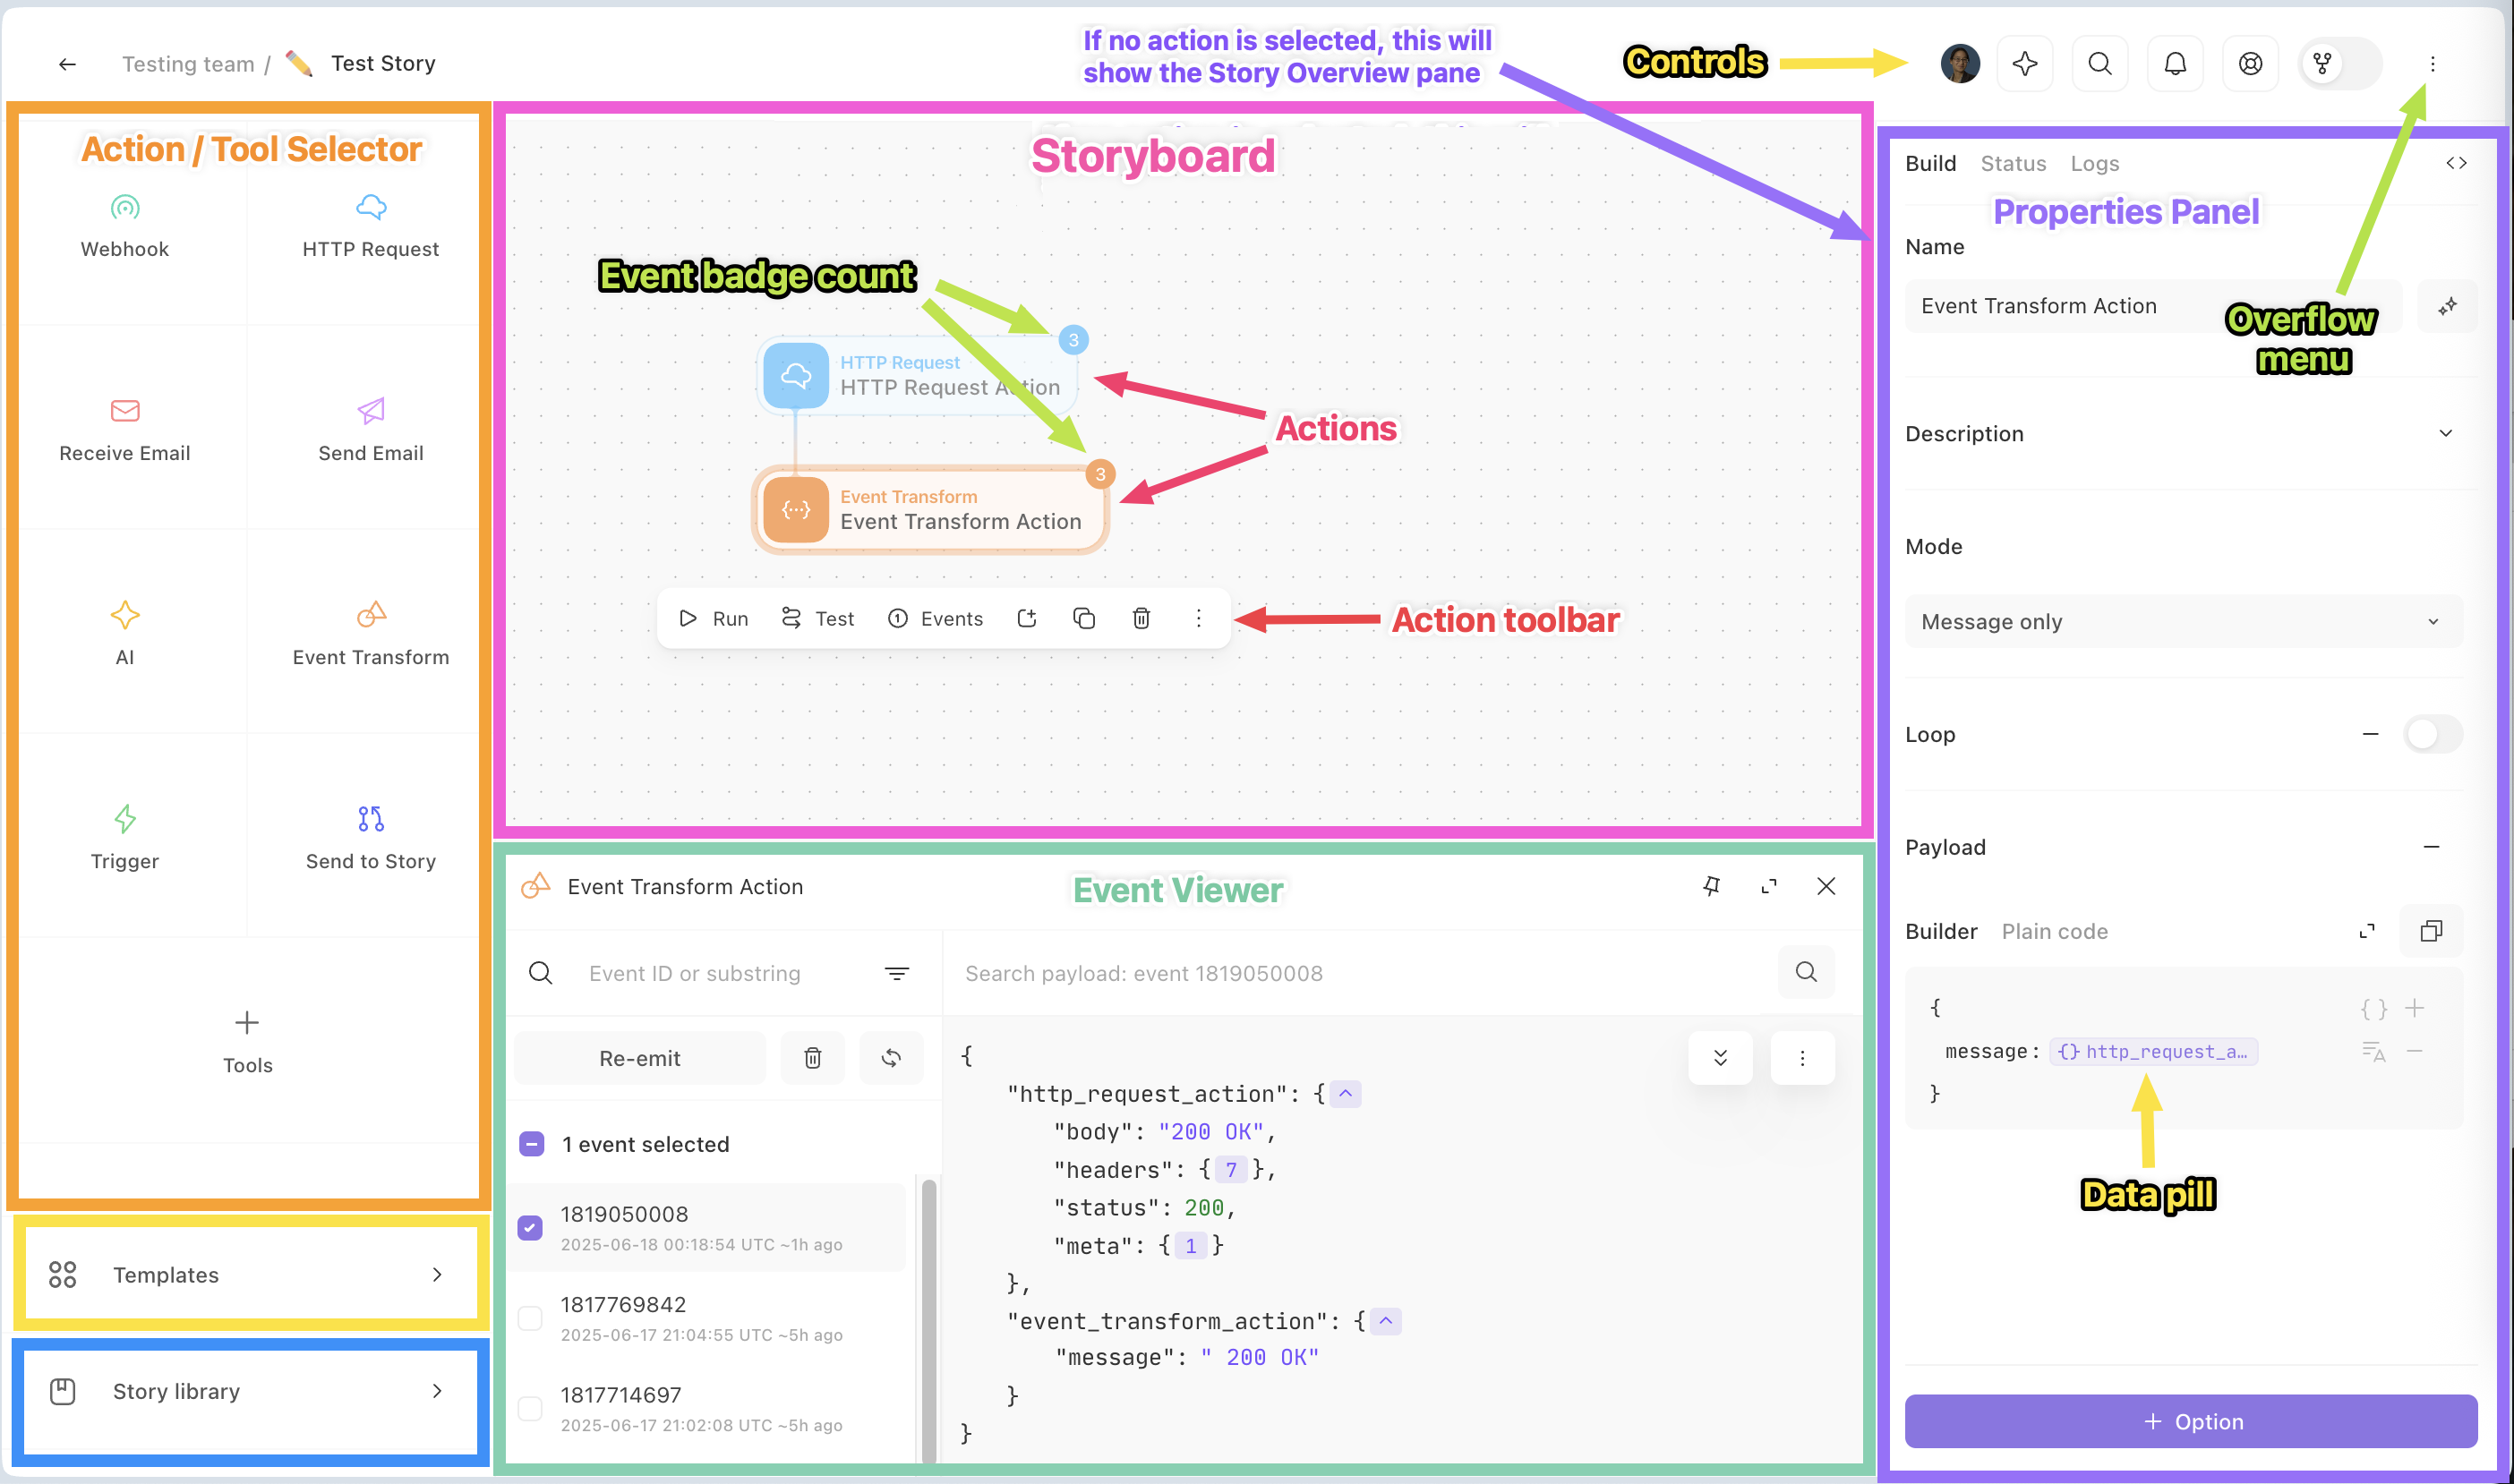Switch to the Build tab
This screenshot has width=2514, height=1484.
[x=1930, y=163]
